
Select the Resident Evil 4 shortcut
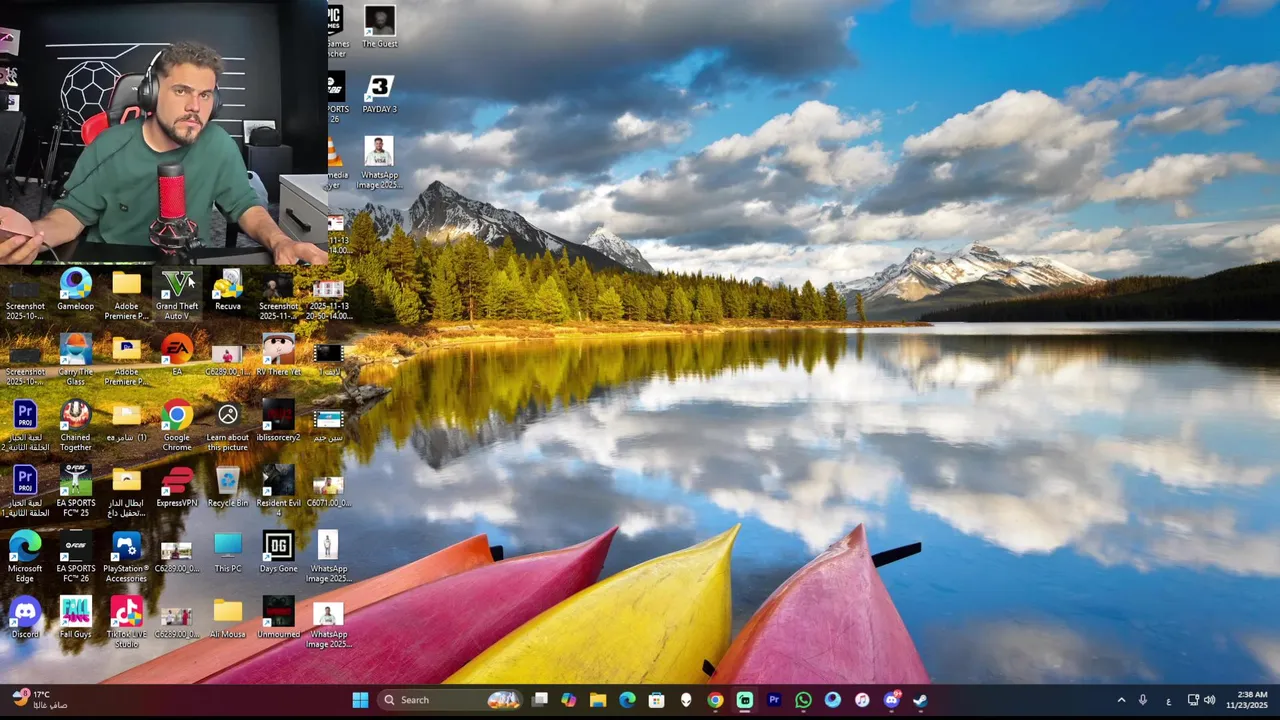278,491
